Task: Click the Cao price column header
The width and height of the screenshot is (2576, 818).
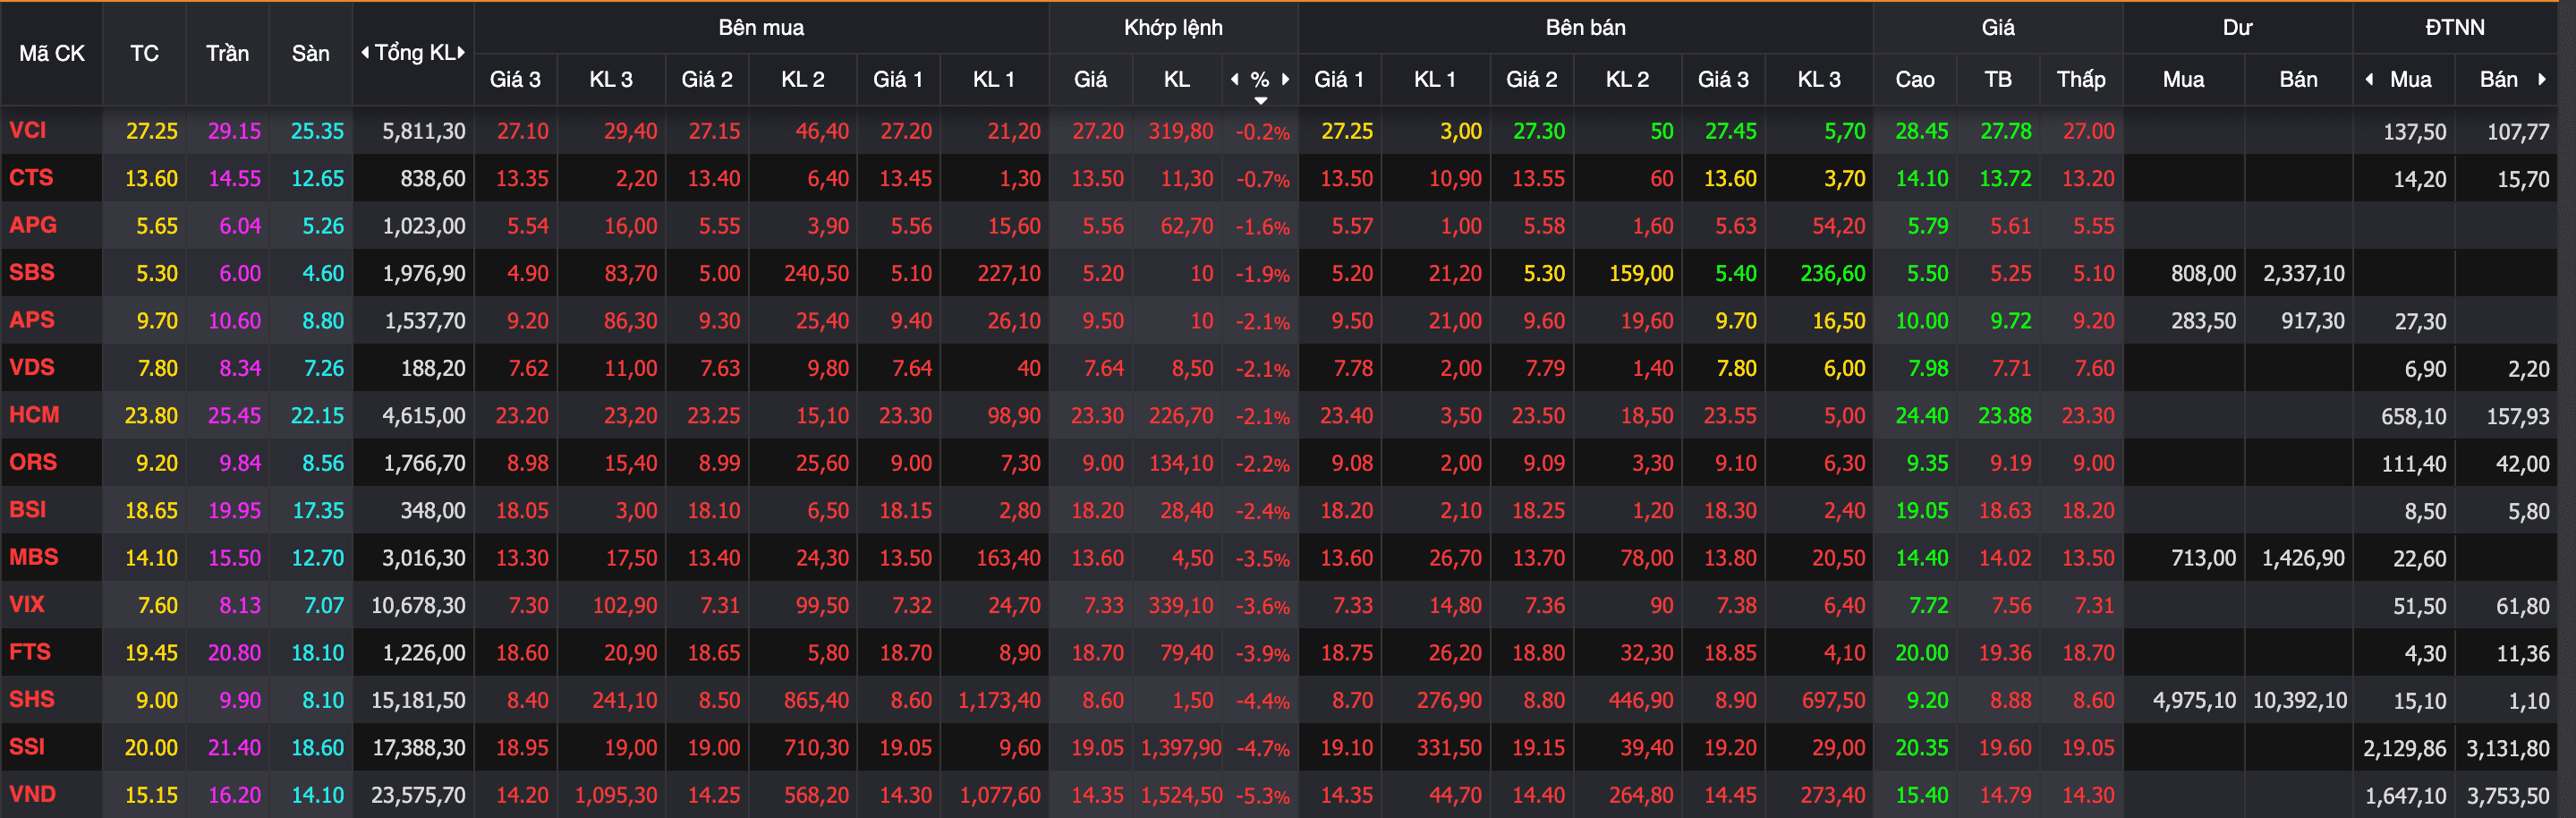Action: [x=1915, y=79]
